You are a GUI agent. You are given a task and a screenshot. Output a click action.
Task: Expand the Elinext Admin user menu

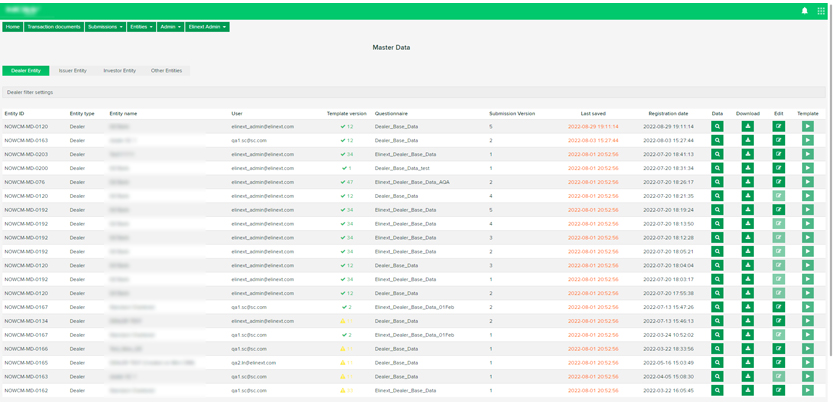[207, 27]
